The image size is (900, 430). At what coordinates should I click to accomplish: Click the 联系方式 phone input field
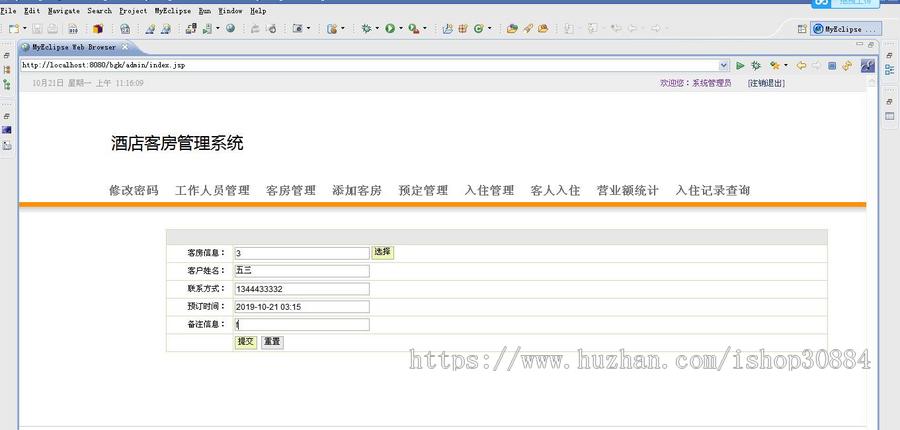click(302, 289)
